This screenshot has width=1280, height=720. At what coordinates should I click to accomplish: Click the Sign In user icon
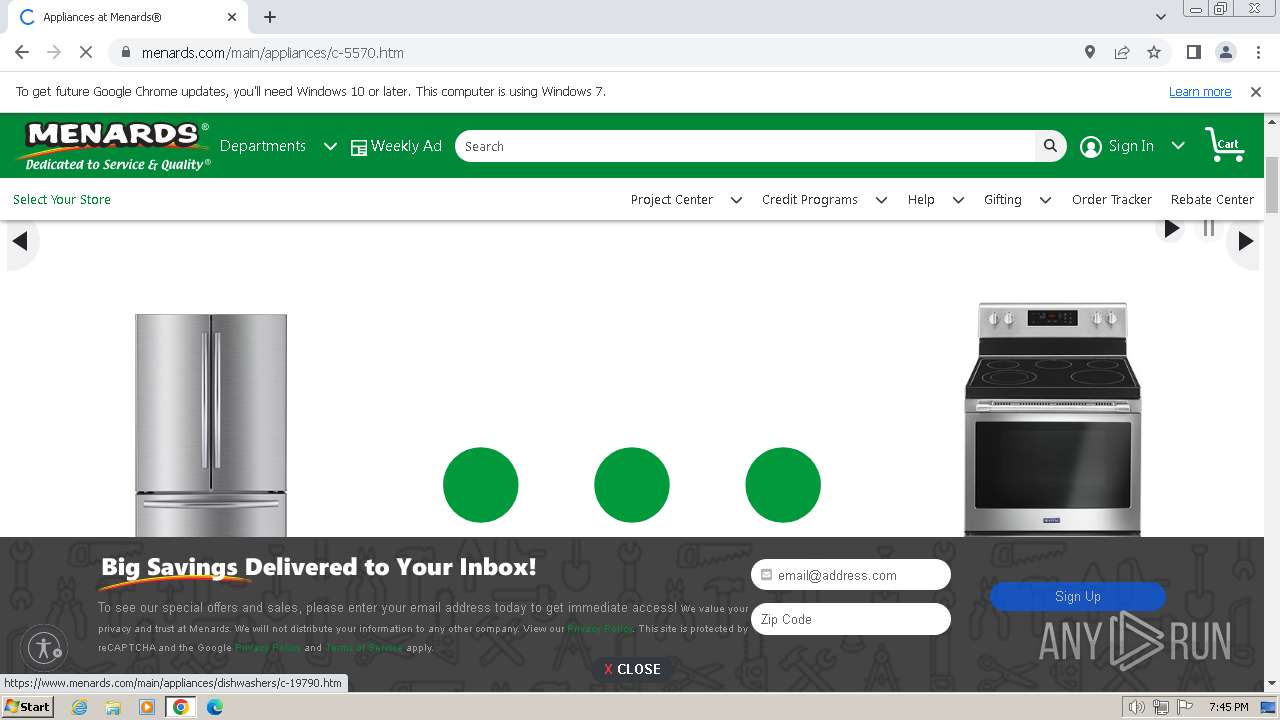pos(1091,147)
